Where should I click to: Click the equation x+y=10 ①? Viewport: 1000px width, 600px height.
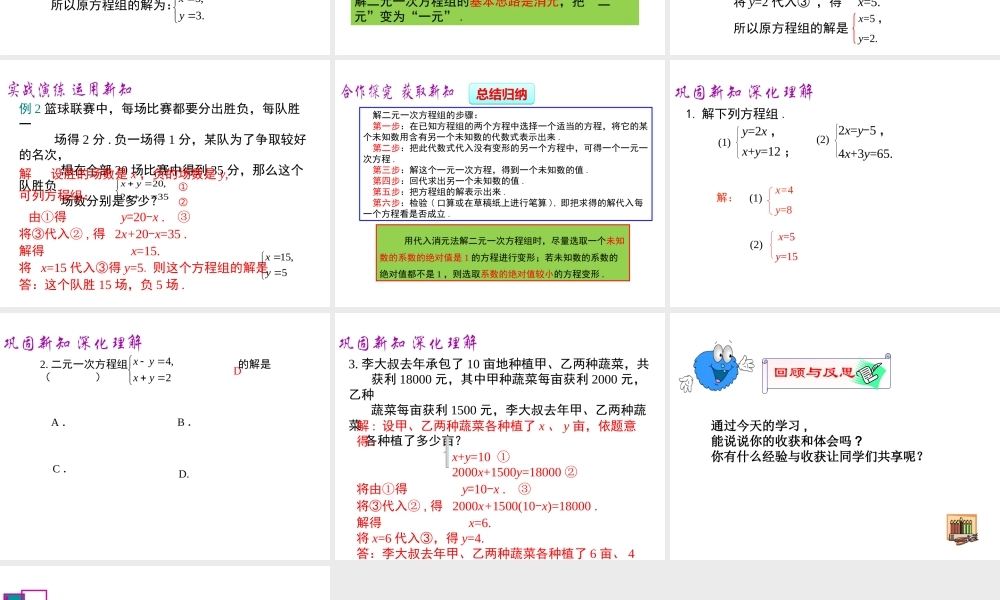pyautogui.click(x=481, y=457)
